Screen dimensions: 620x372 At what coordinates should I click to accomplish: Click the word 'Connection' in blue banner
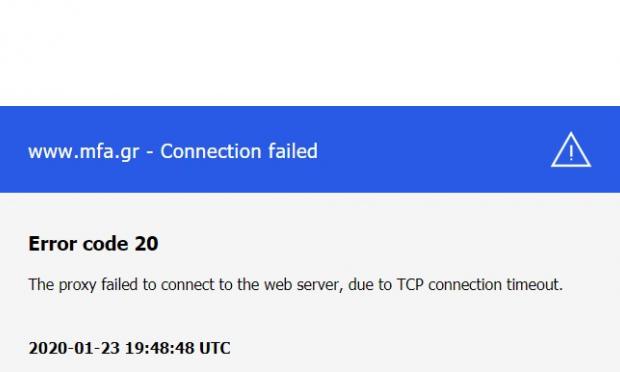click(211, 151)
